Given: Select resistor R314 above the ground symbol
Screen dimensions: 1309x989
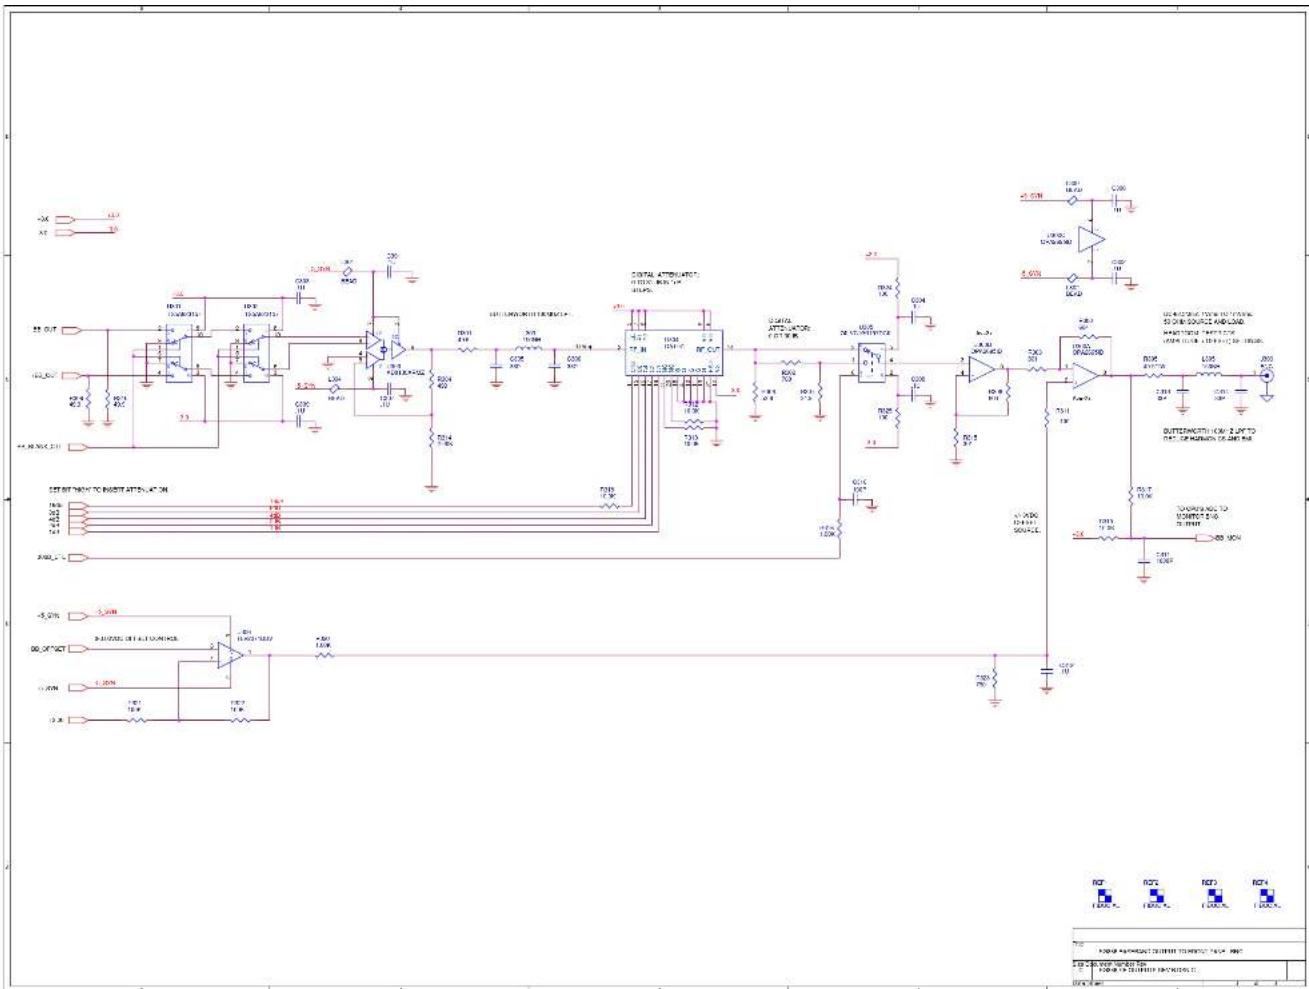Looking at the screenshot, I should coord(432,438).
